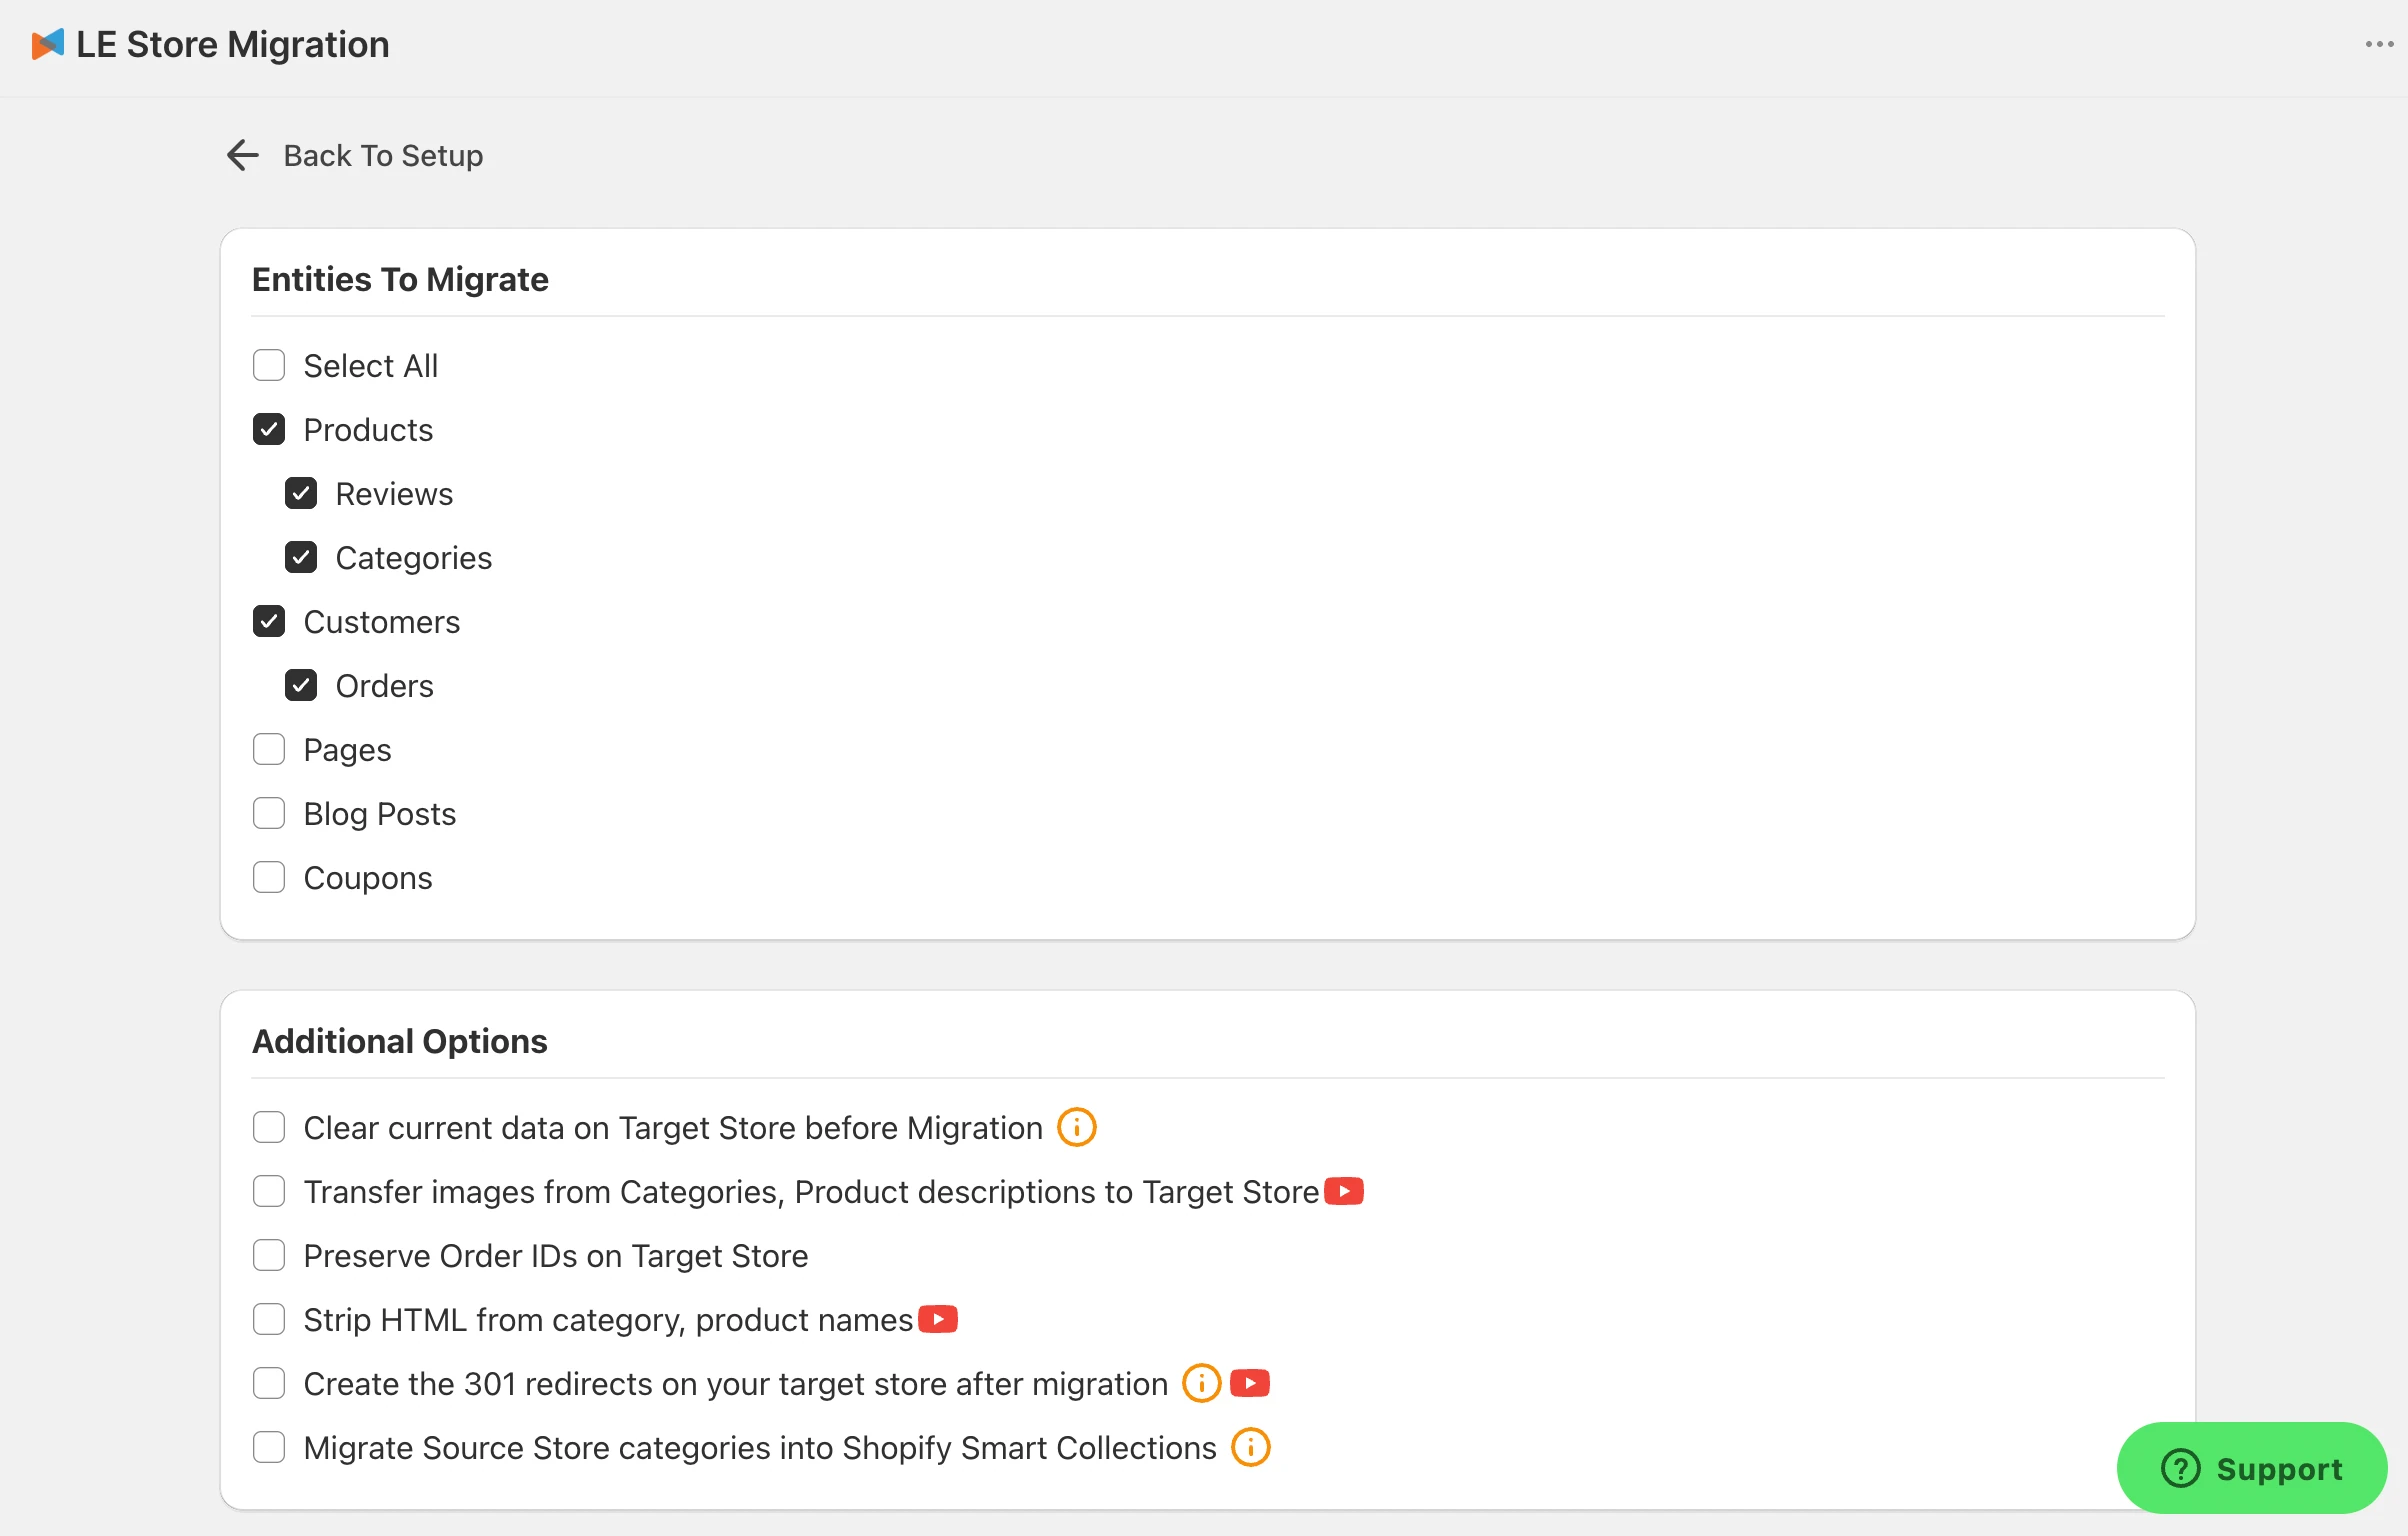
Task: Open the YouTube video for 301 redirects
Action: pyautogui.click(x=1250, y=1383)
